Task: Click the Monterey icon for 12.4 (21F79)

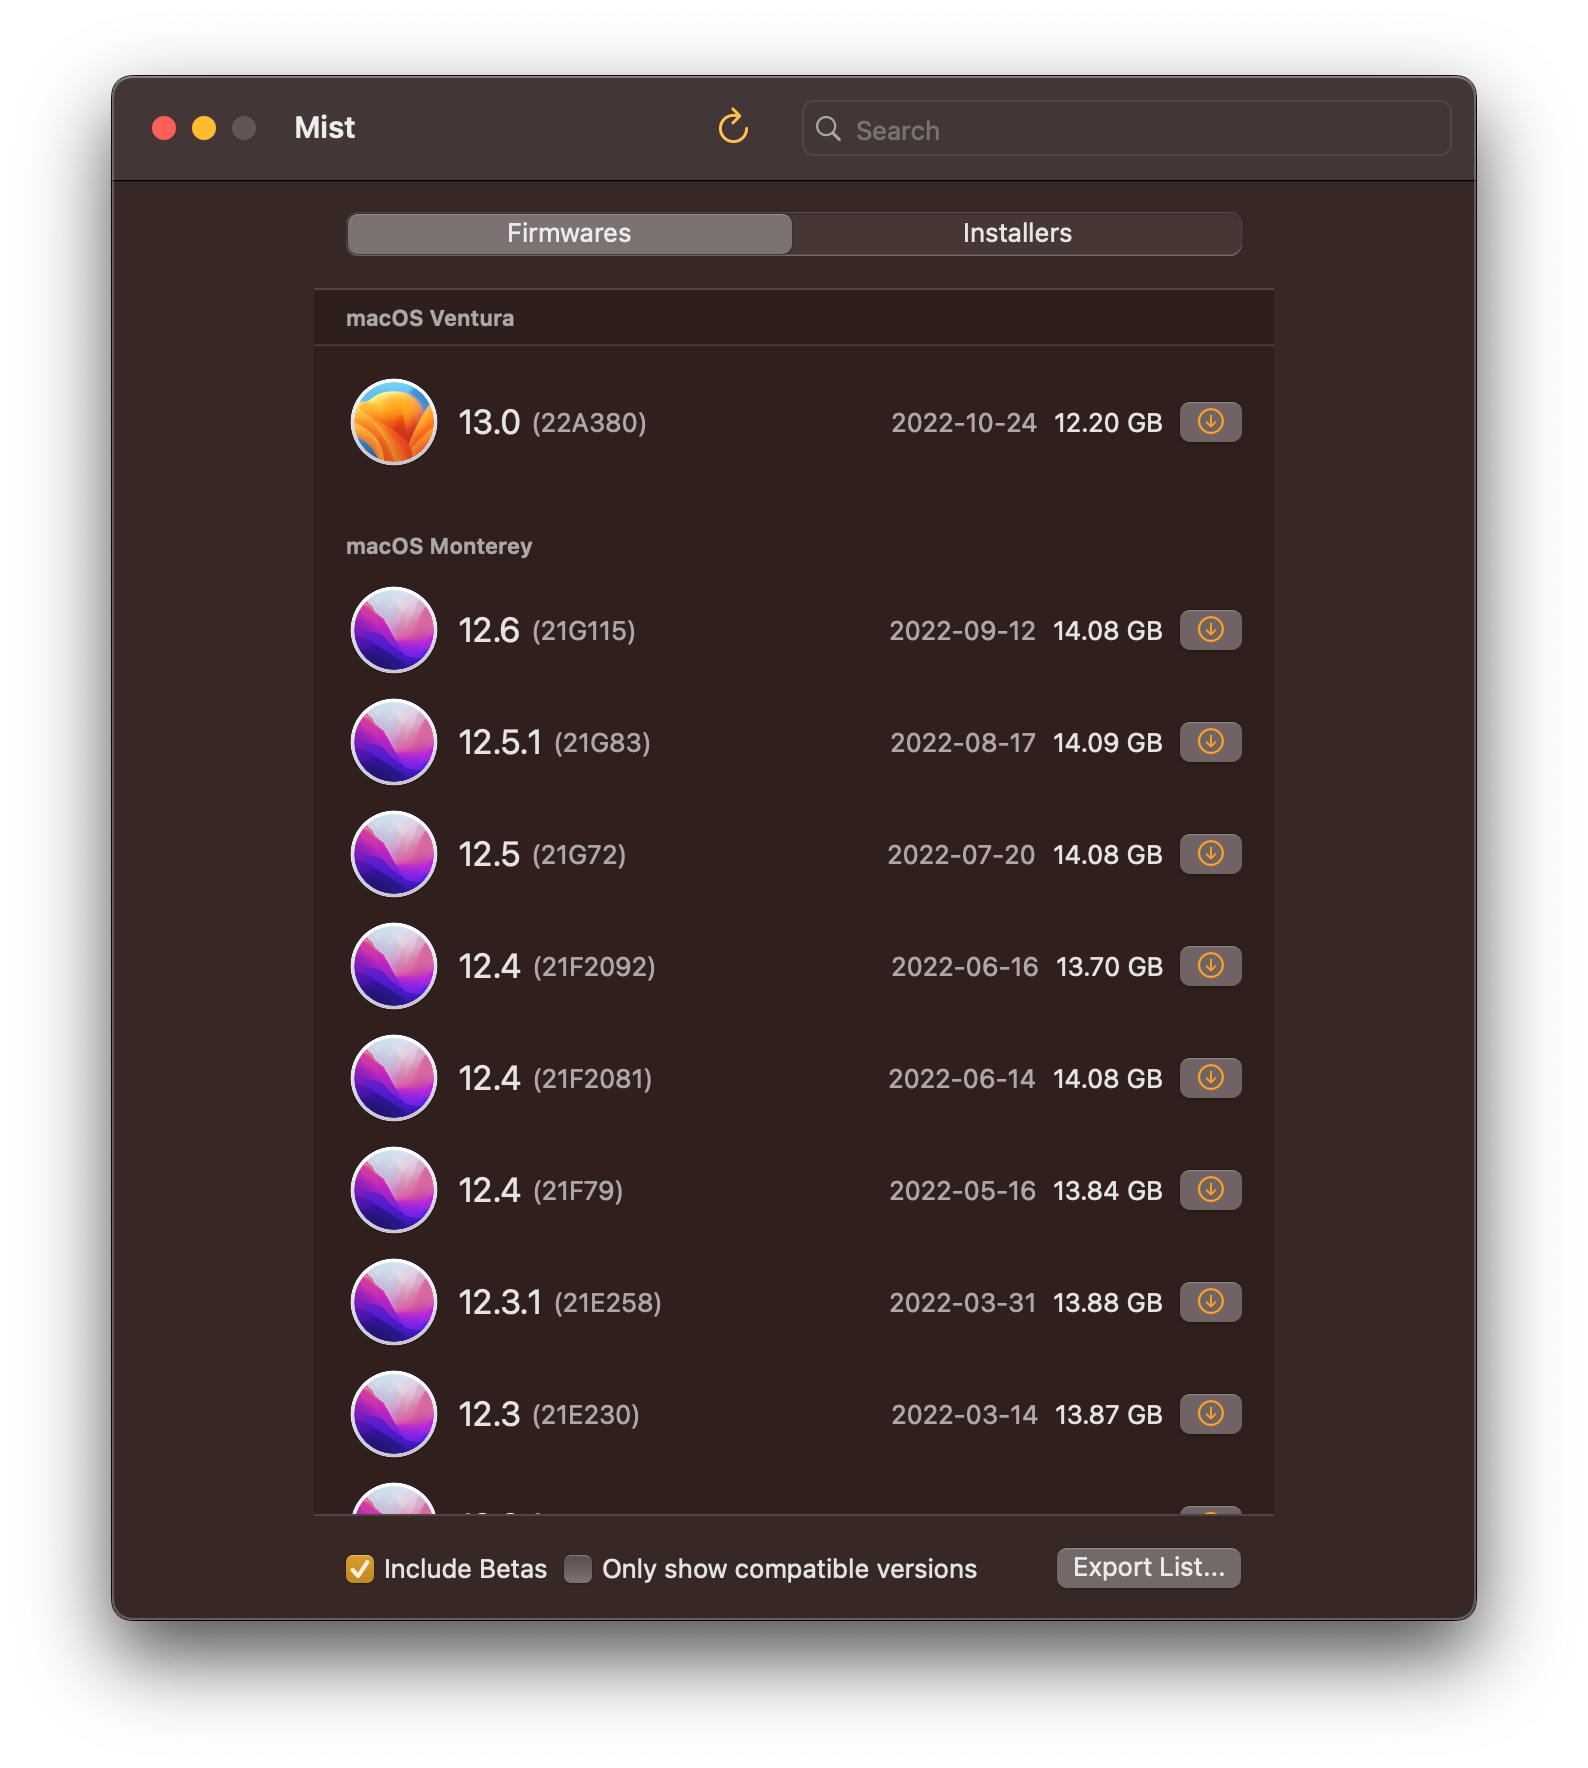Action: coord(394,1190)
